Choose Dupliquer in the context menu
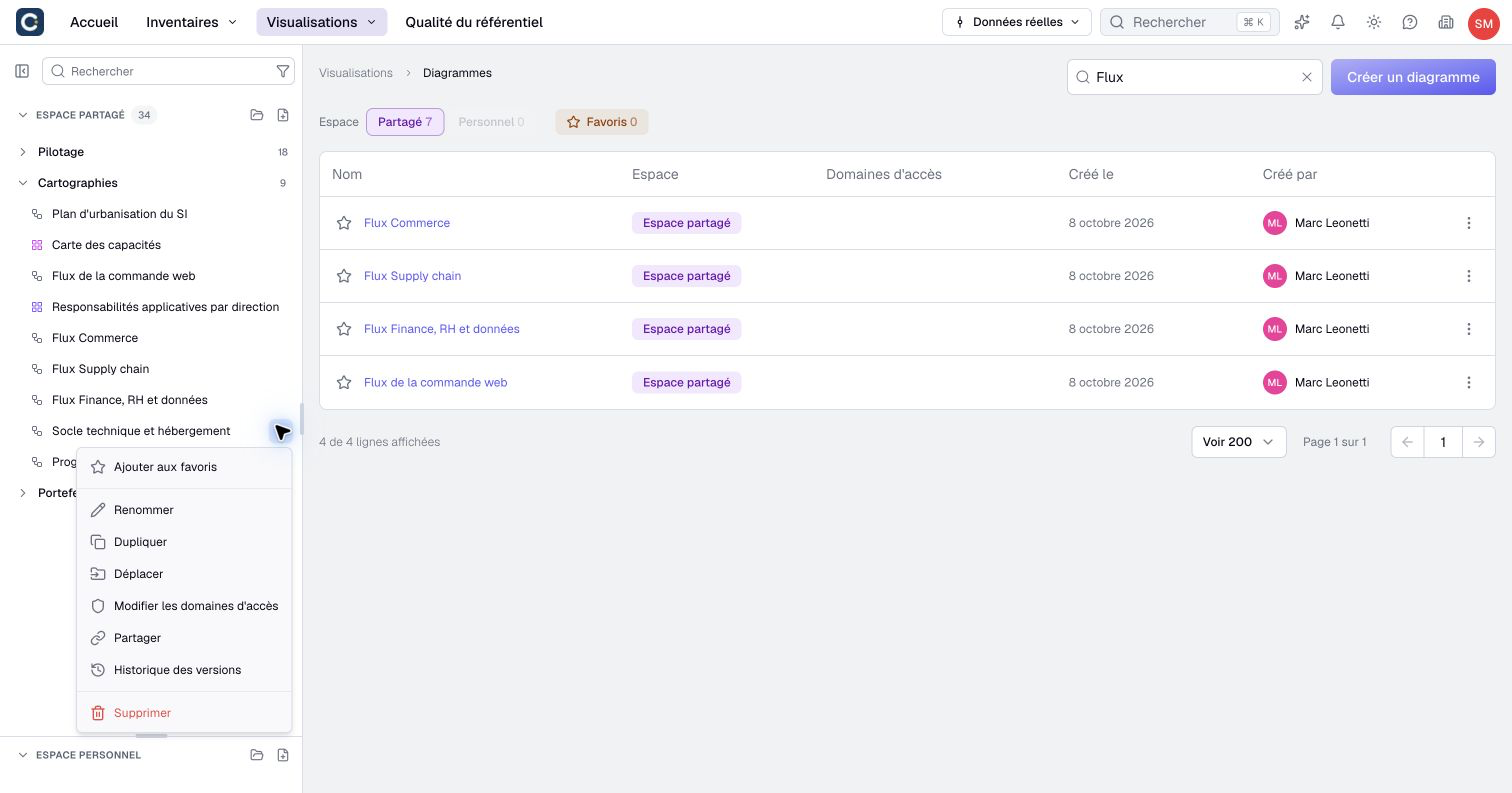This screenshot has height=793, width=1512. (x=184, y=542)
